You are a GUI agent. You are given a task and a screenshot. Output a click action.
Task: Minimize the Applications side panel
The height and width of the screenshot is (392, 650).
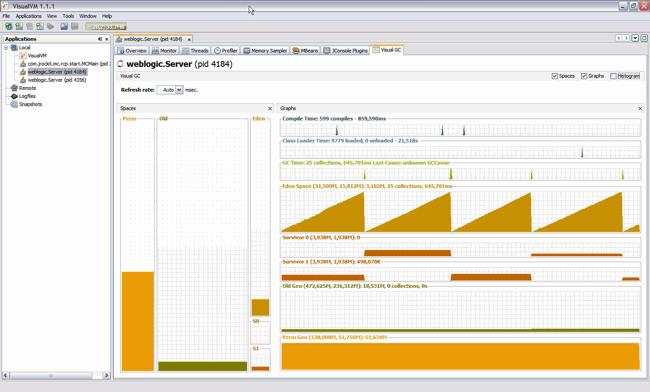click(100, 39)
